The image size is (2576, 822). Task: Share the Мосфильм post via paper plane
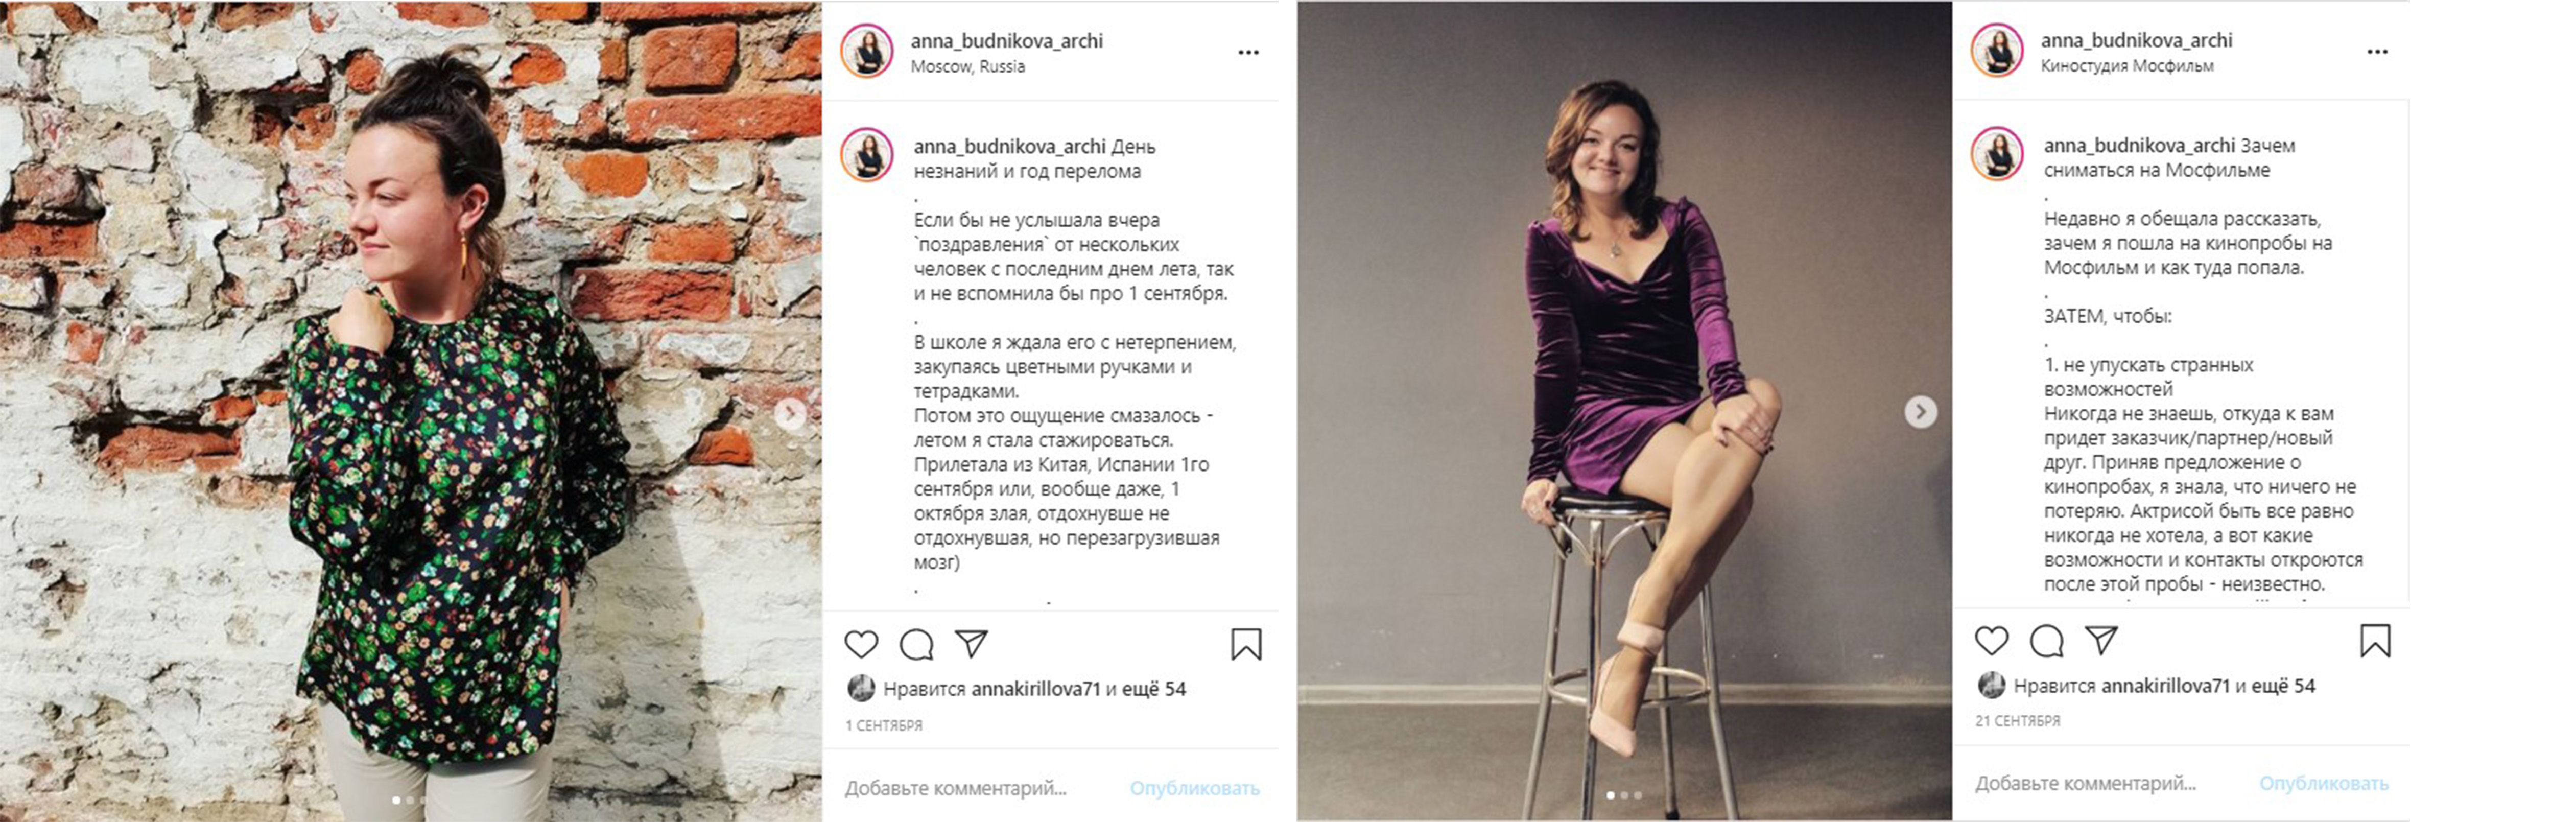click(2101, 640)
